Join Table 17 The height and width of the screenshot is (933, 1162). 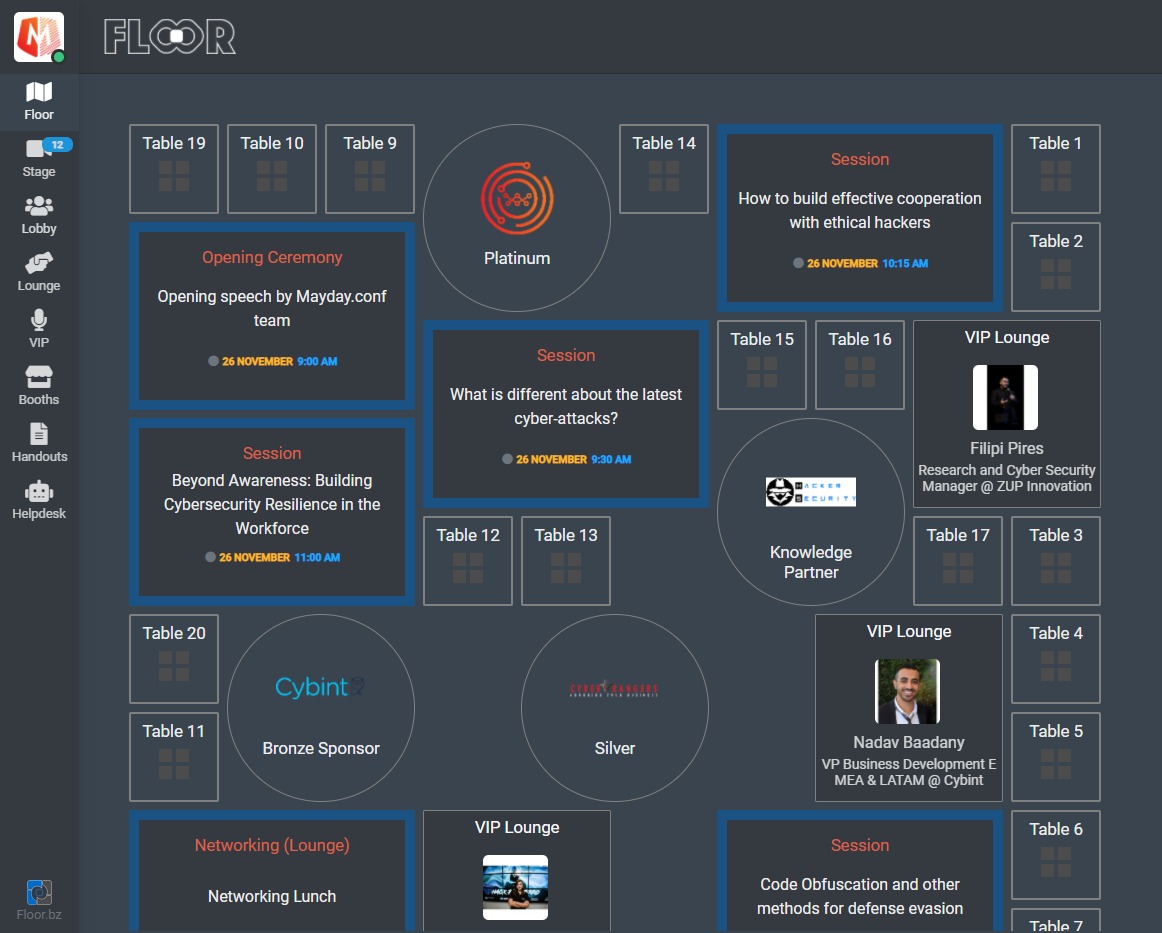click(x=958, y=561)
